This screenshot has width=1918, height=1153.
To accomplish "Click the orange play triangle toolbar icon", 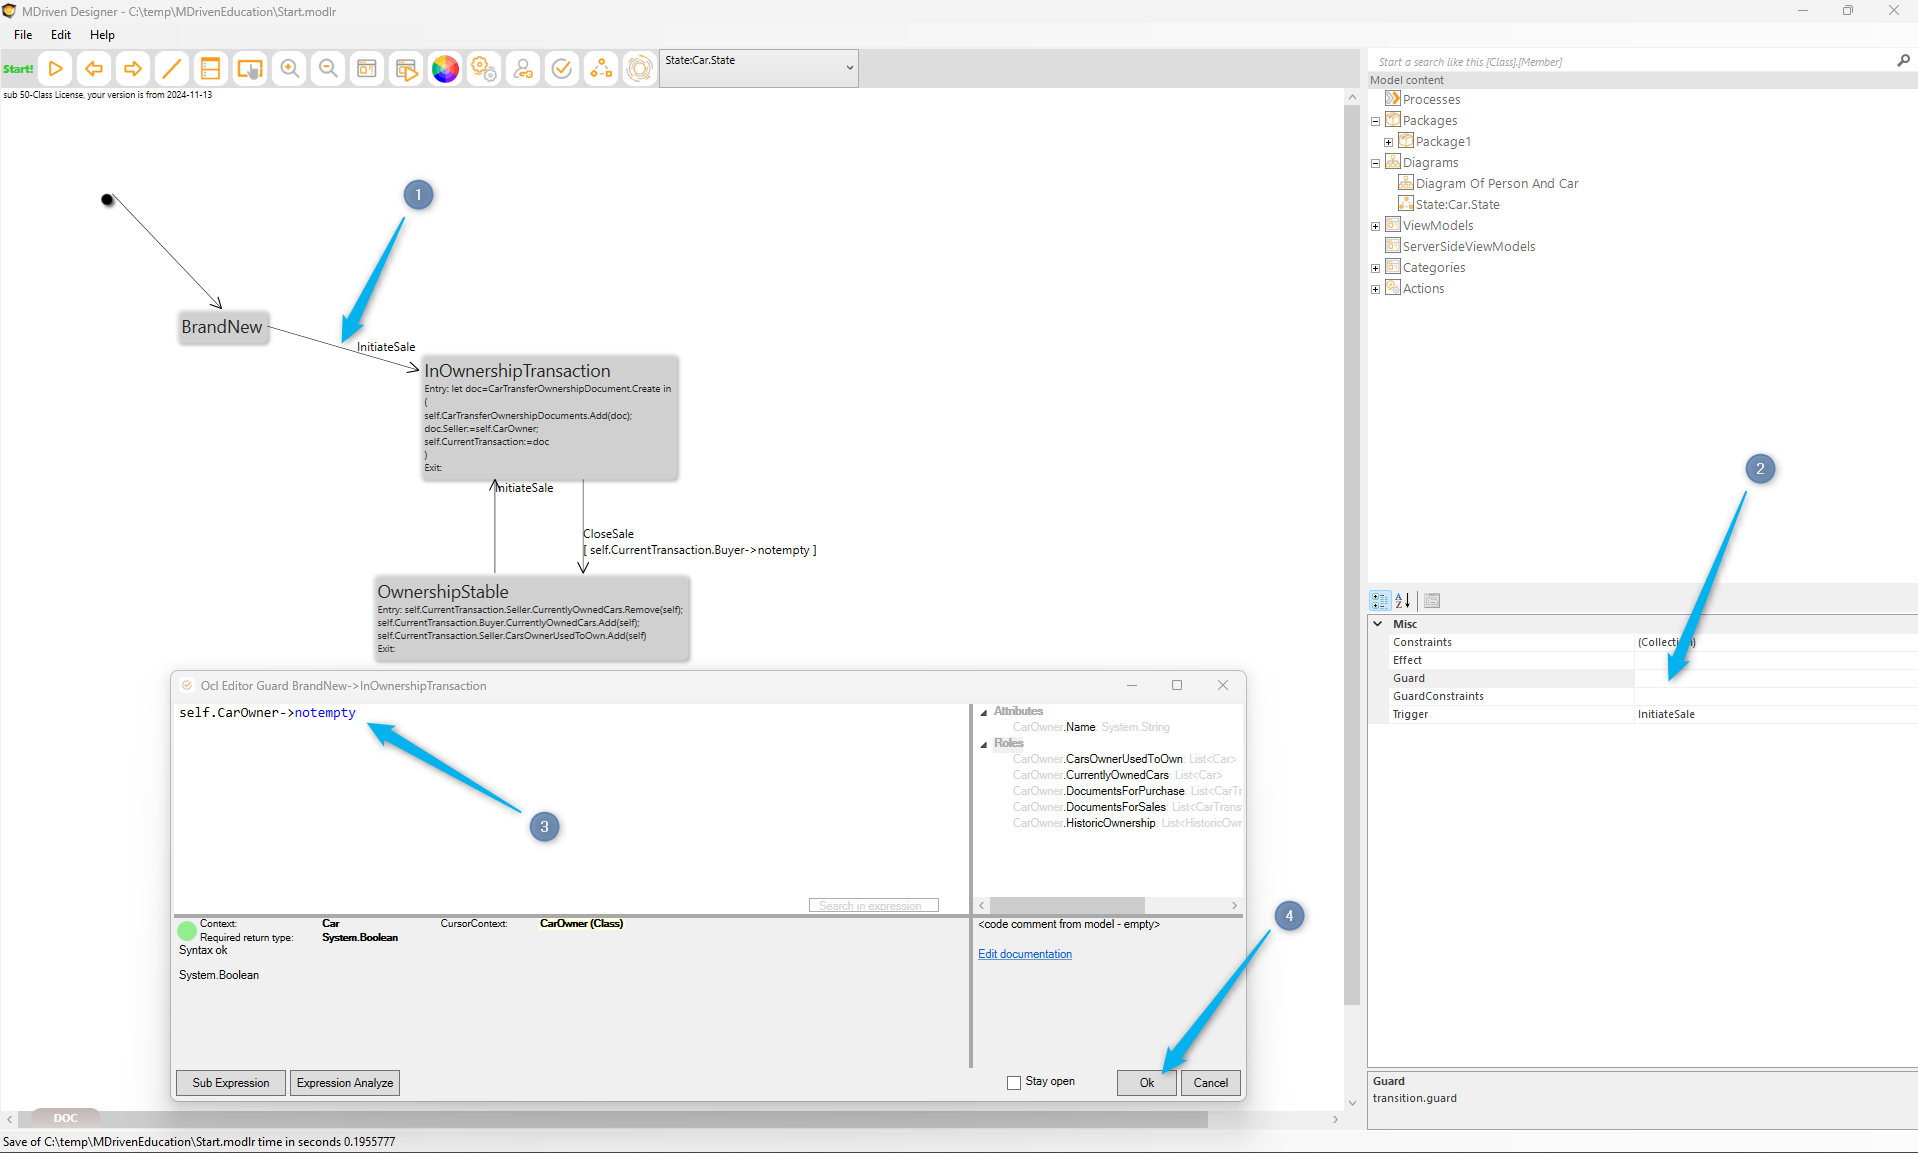I will click(56, 69).
